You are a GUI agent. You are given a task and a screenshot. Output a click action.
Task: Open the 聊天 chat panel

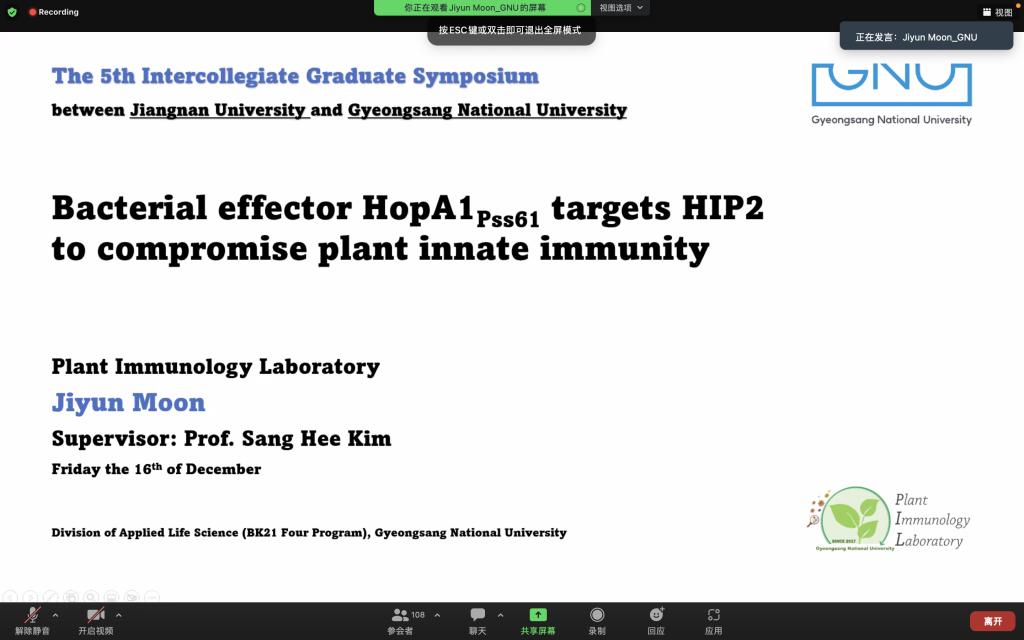[x=478, y=620]
